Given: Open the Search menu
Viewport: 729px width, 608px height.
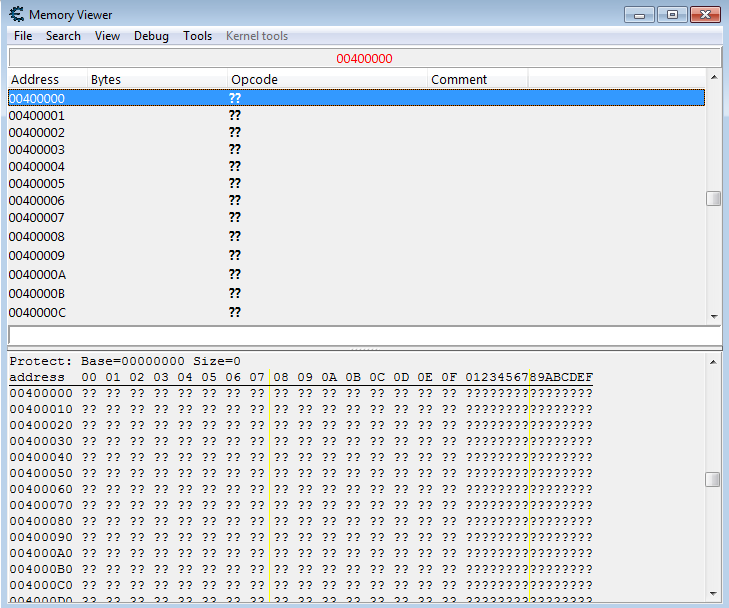Looking at the screenshot, I should pos(63,36).
